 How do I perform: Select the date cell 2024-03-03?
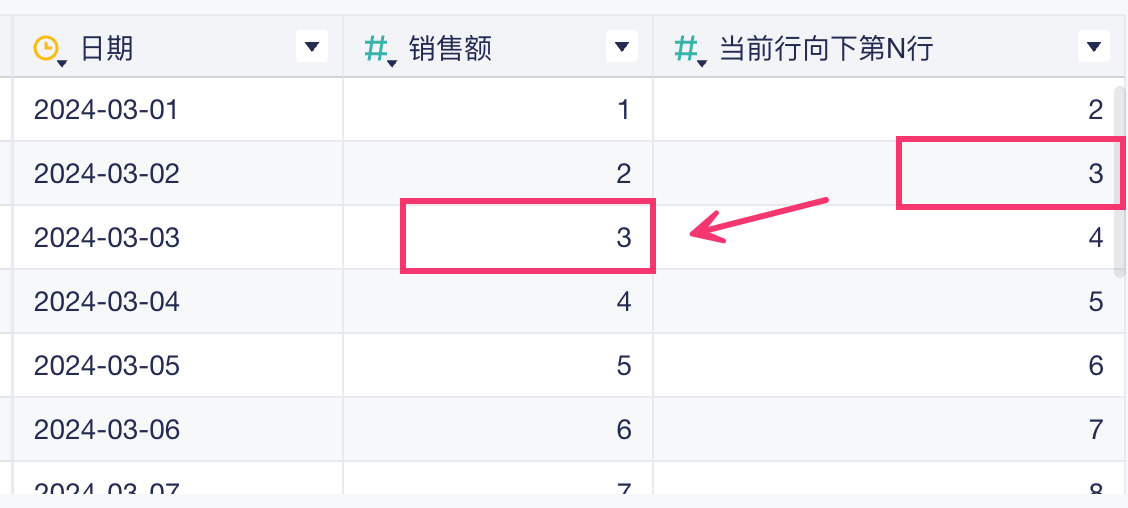(x=106, y=237)
